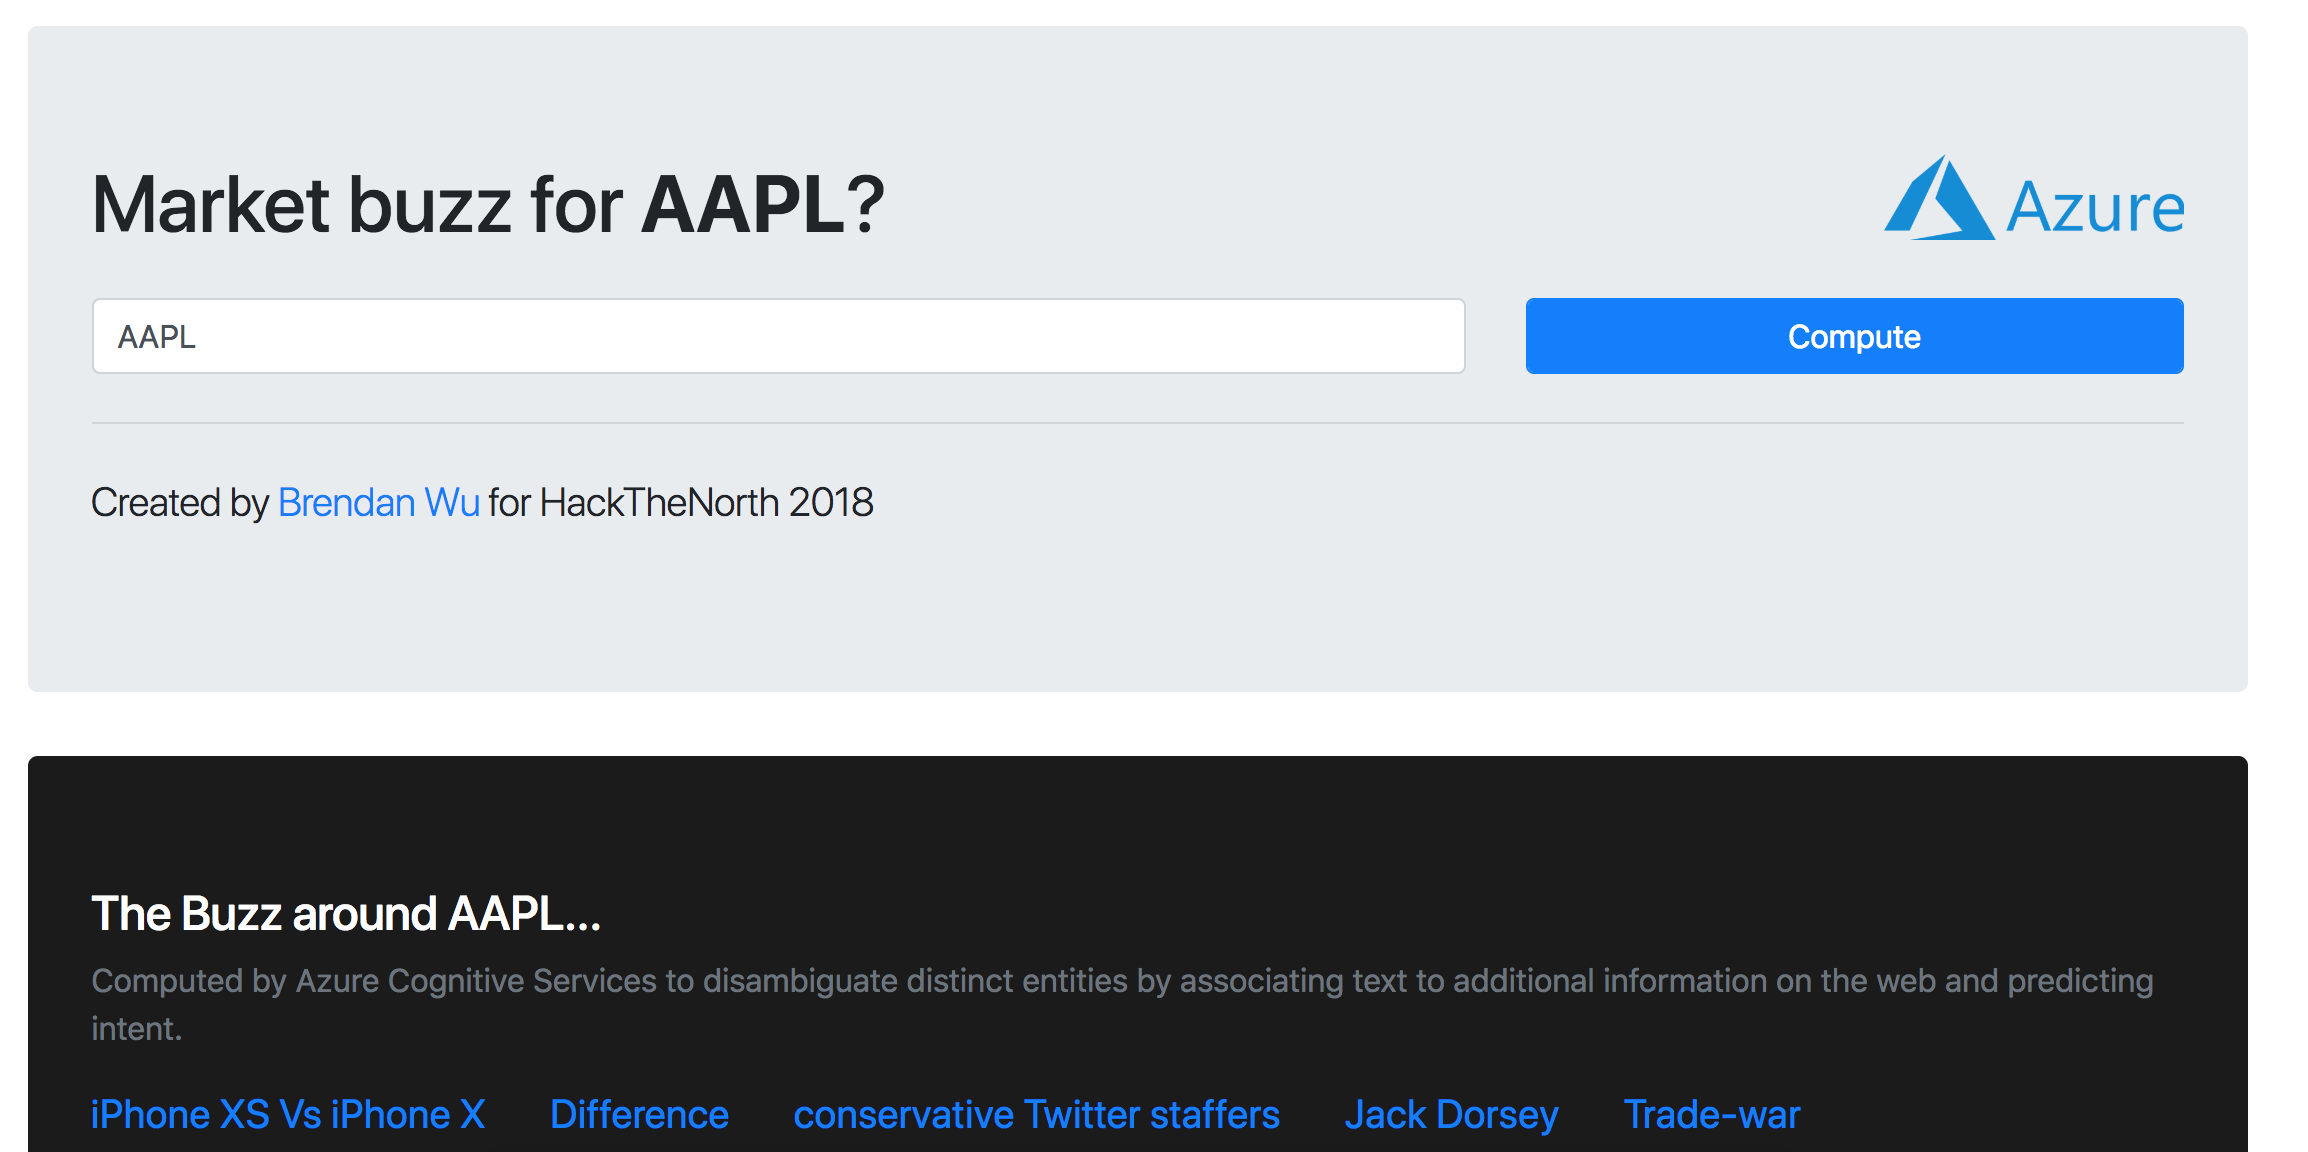
Task: Click the horizontal divider under the input
Action: [1138, 423]
